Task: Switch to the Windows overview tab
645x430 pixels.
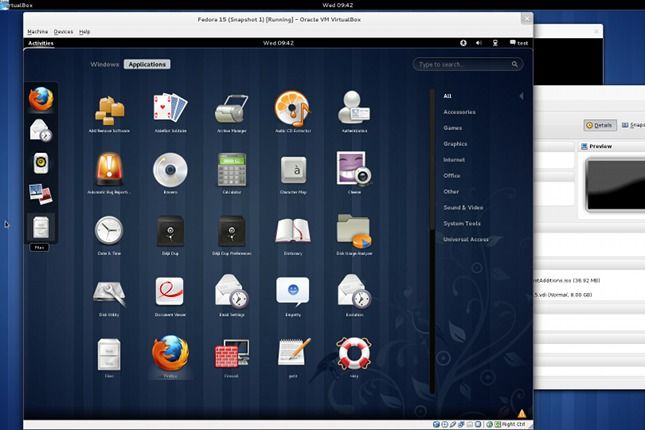Action: (104, 64)
